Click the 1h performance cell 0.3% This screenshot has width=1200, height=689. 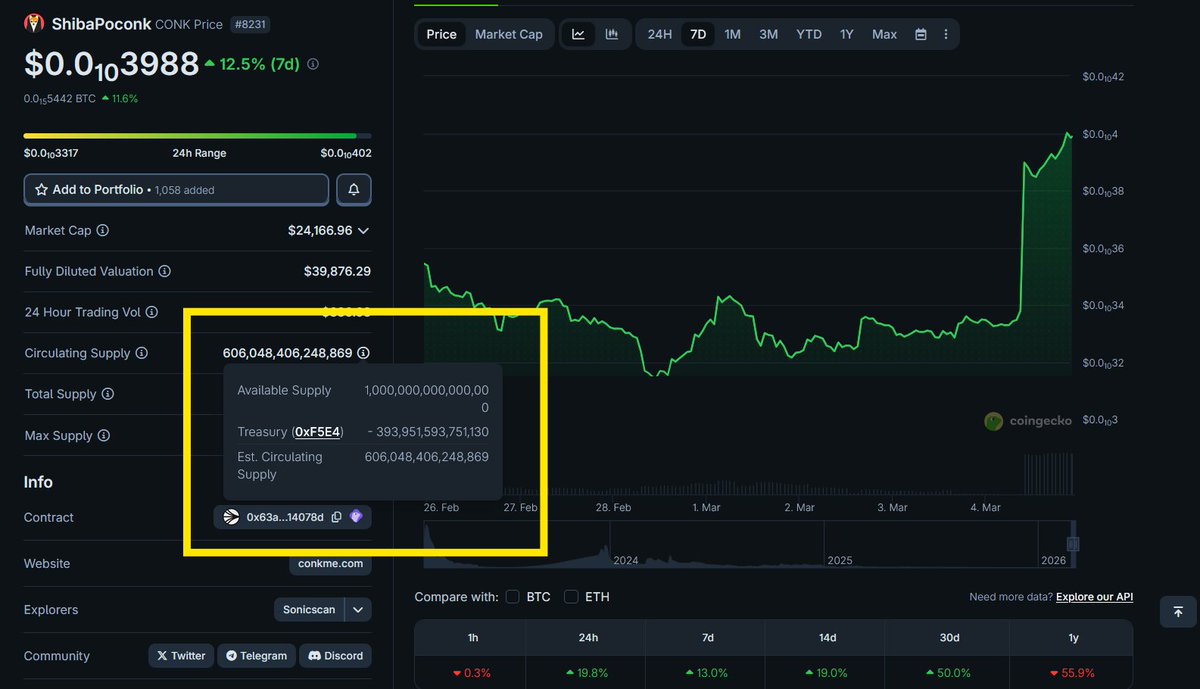point(473,673)
